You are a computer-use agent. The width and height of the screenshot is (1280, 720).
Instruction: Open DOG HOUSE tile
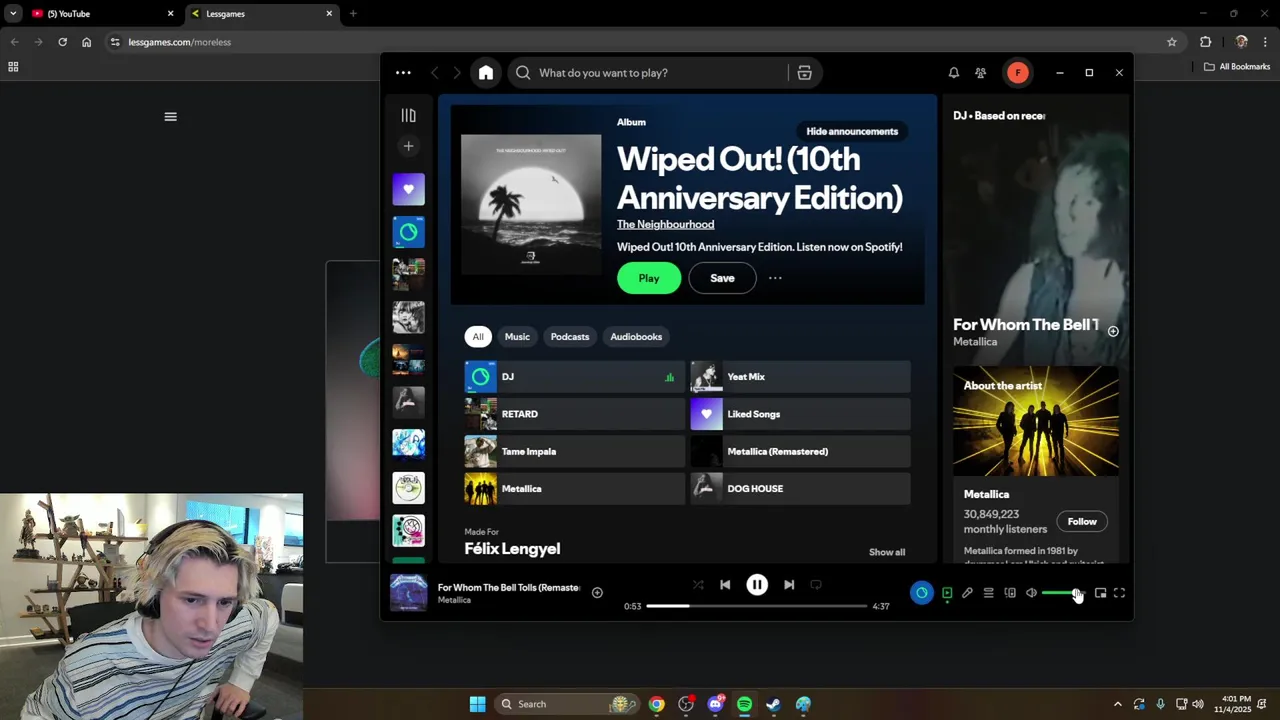click(800, 489)
